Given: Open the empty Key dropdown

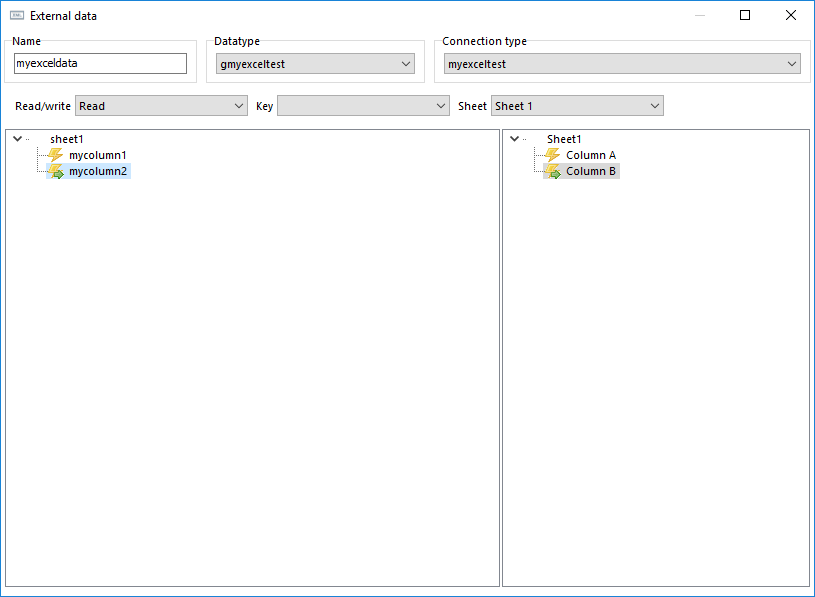Looking at the screenshot, I should [363, 106].
